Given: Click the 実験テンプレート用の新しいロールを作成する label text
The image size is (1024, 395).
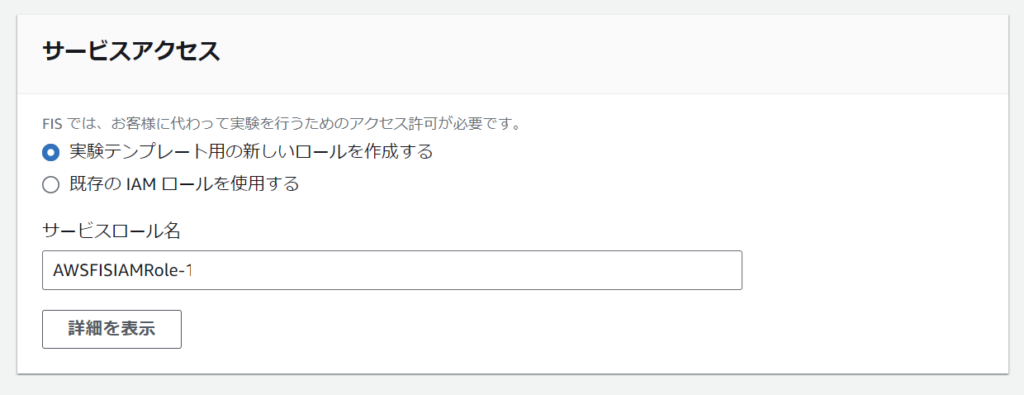Looking at the screenshot, I should pyautogui.click(x=251, y=152).
